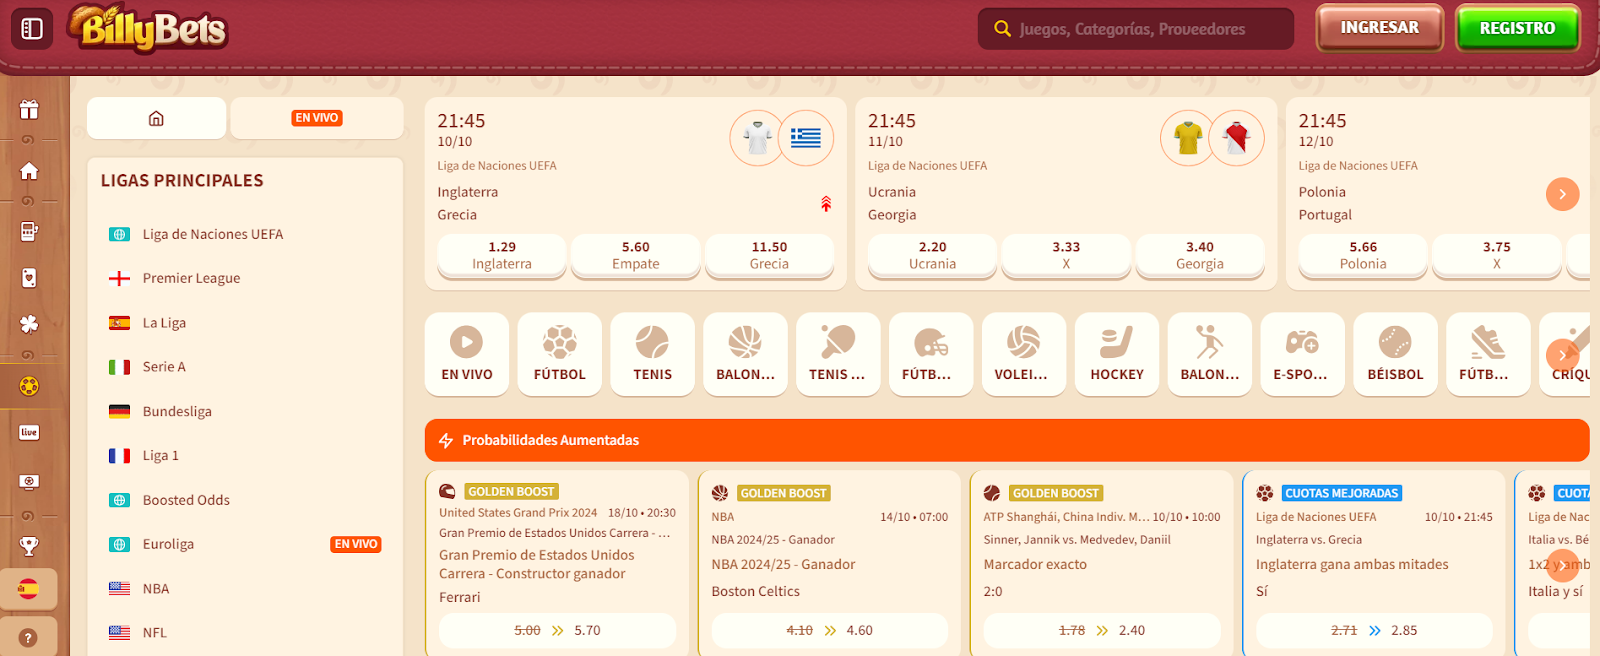Switch to the EN VIVO tab
The height and width of the screenshot is (656, 1600).
coord(317,118)
